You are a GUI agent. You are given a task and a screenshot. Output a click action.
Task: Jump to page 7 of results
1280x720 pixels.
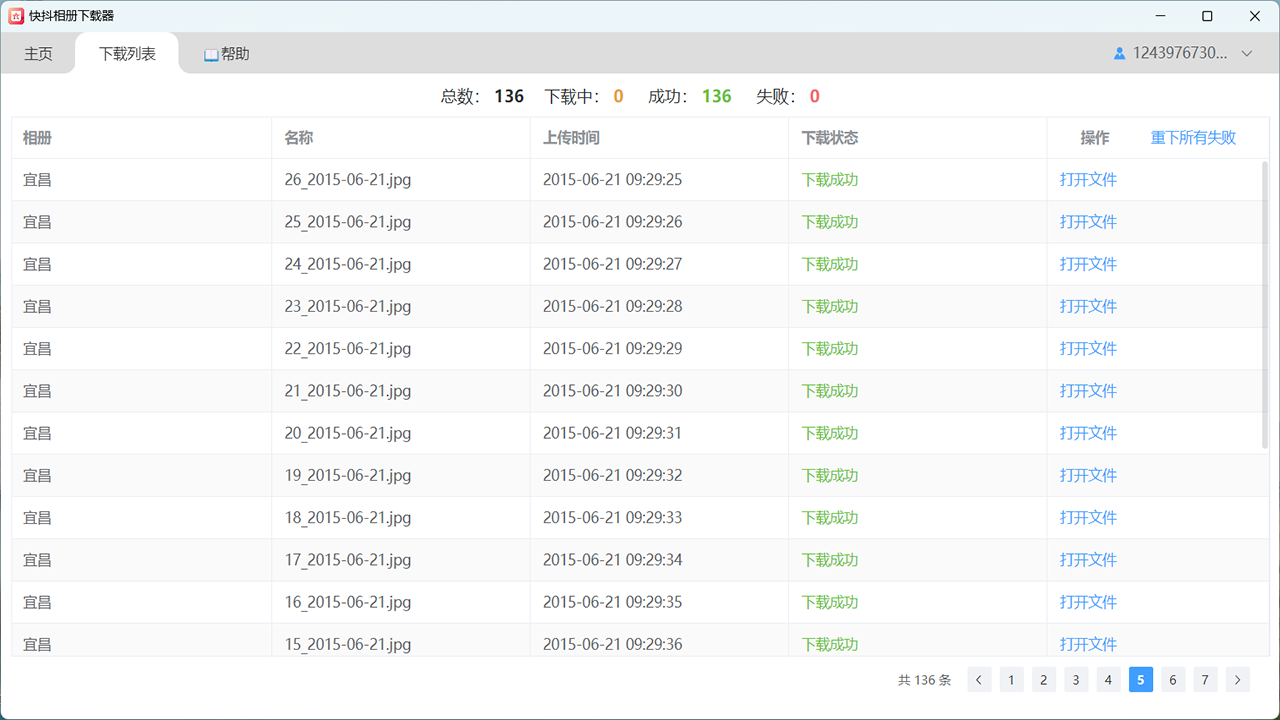click(1205, 680)
